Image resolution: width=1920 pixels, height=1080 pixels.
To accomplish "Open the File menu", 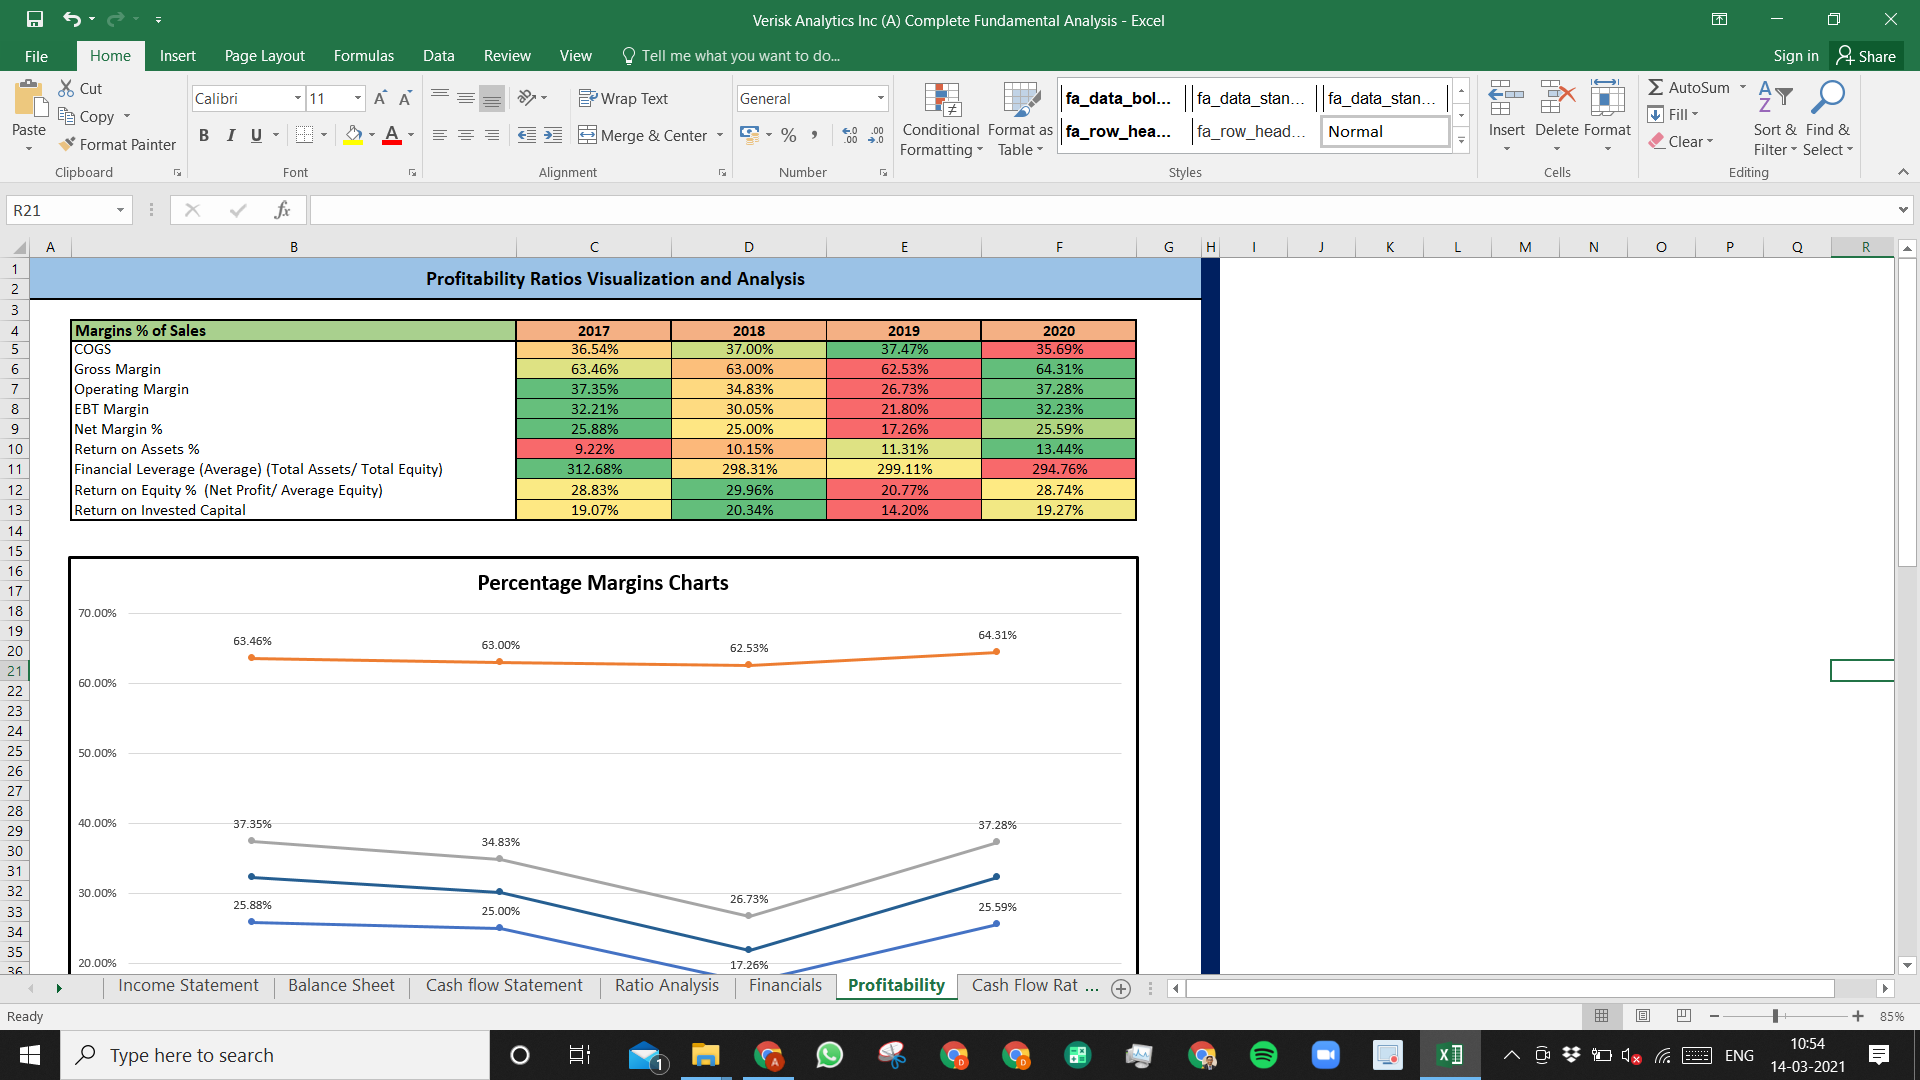I will click(x=36, y=56).
